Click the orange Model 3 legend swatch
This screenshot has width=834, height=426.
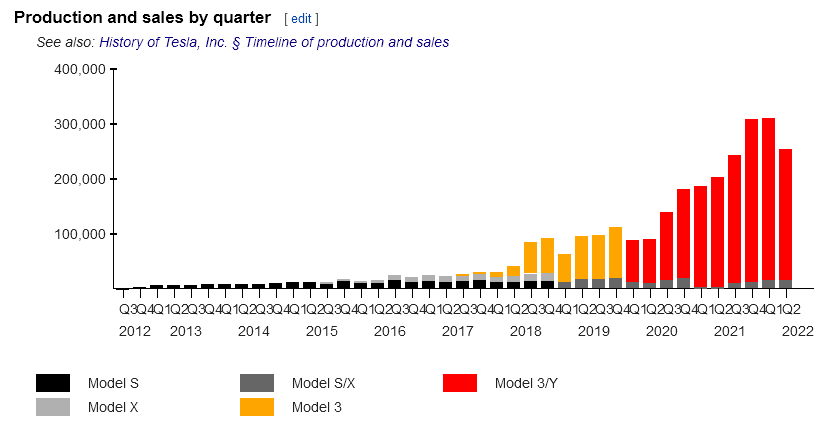pos(257,407)
